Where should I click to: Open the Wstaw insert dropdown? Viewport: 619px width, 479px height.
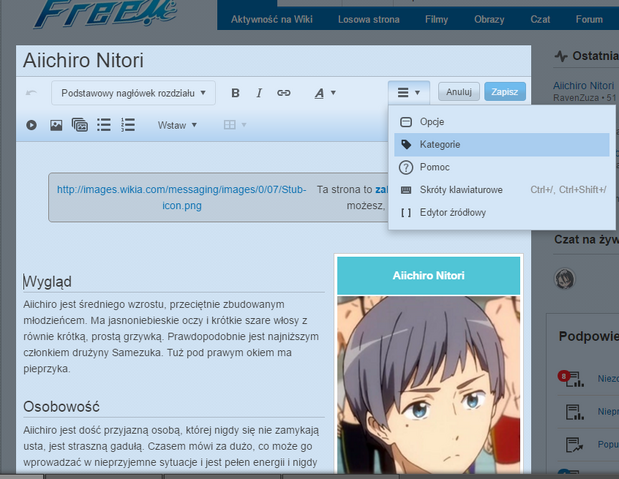click(177, 125)
